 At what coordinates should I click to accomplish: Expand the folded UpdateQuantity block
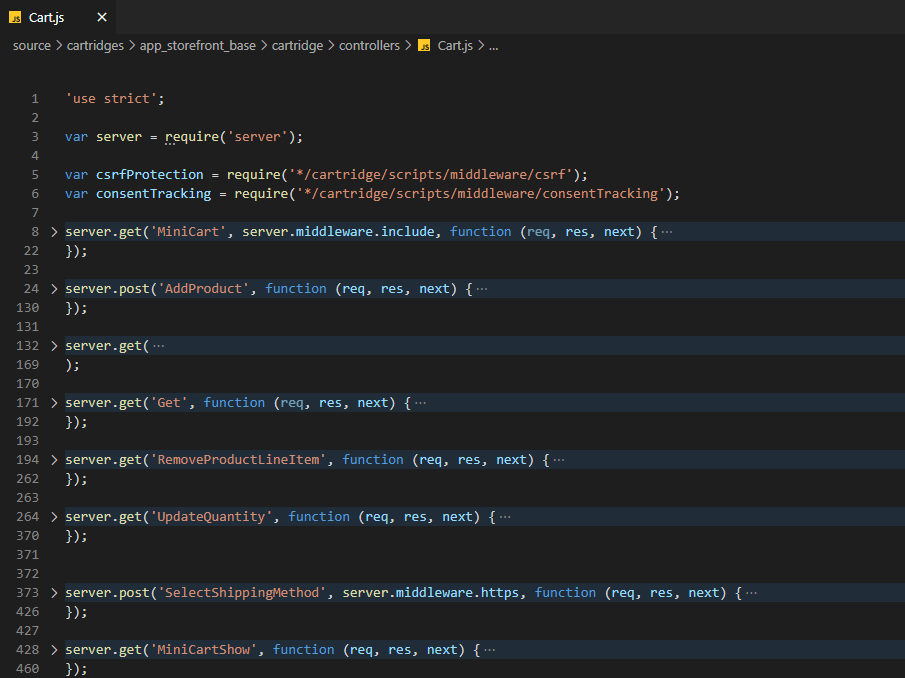tap(54, 517)
